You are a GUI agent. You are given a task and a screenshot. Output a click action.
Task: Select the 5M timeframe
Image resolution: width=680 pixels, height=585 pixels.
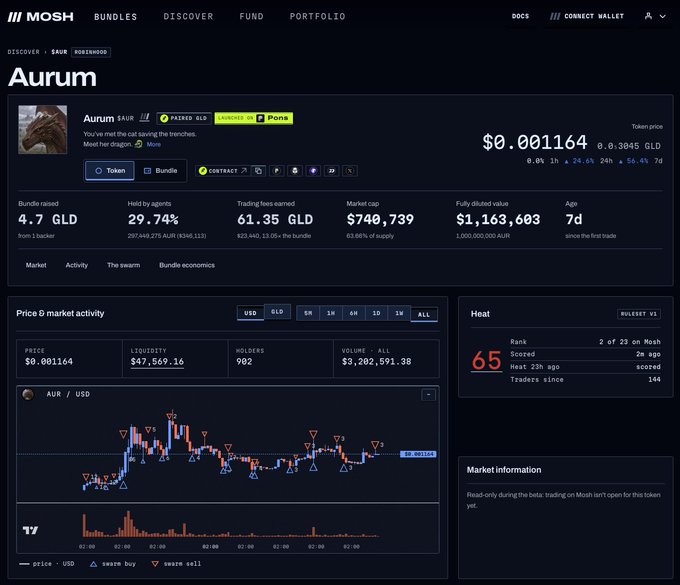pyautogui.click(x=308, y=313)
